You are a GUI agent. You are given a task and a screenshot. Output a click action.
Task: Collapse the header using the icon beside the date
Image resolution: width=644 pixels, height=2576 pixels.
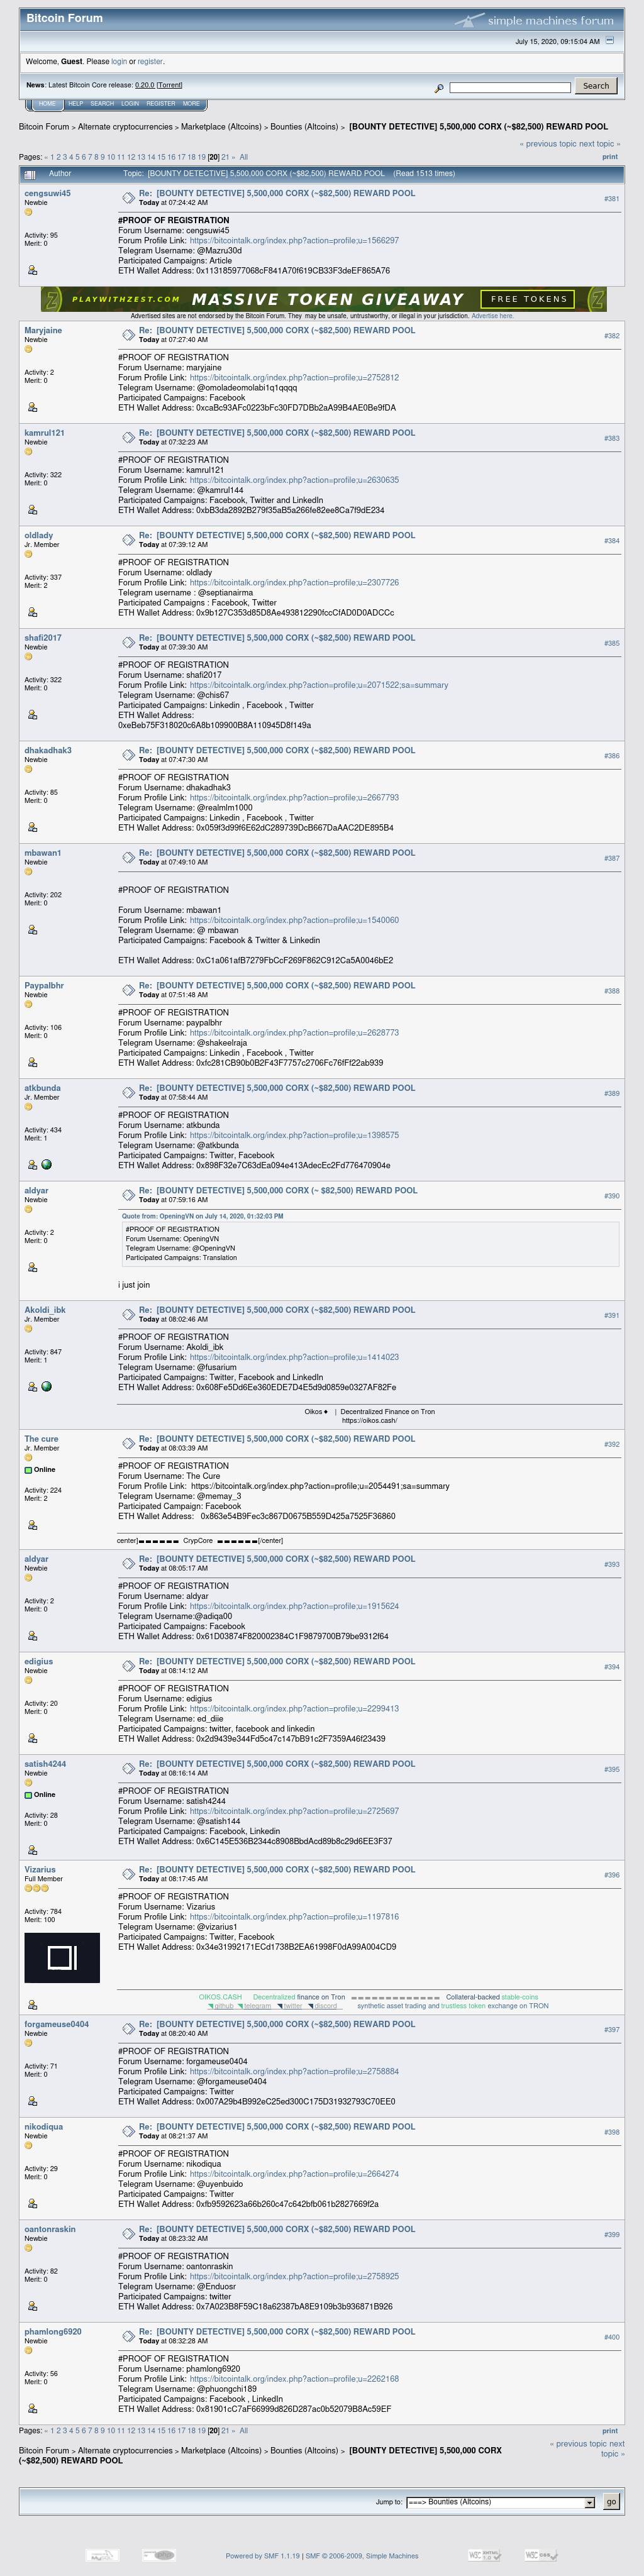(610, 41)
